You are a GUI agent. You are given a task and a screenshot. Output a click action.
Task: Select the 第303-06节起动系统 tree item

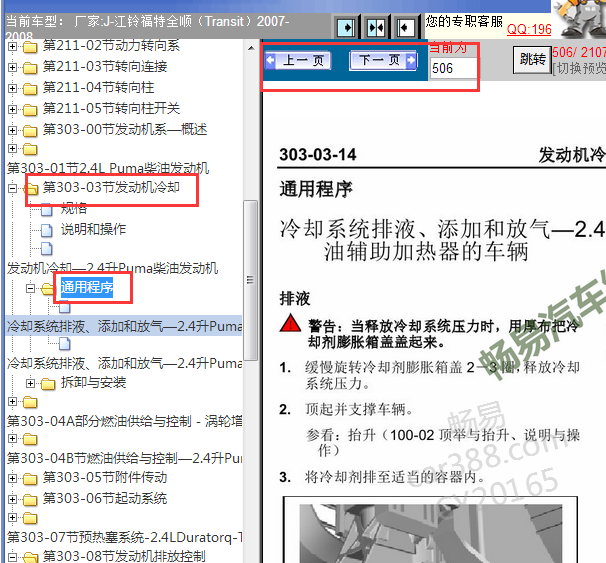(105, 498)
